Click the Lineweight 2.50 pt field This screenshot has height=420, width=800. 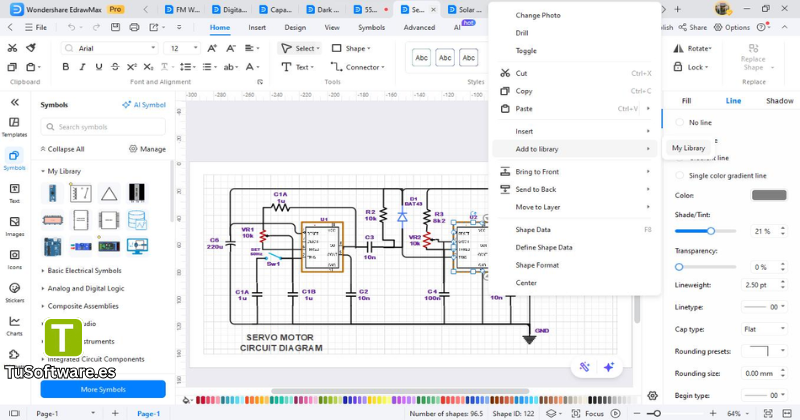click(x=764, y=285)
